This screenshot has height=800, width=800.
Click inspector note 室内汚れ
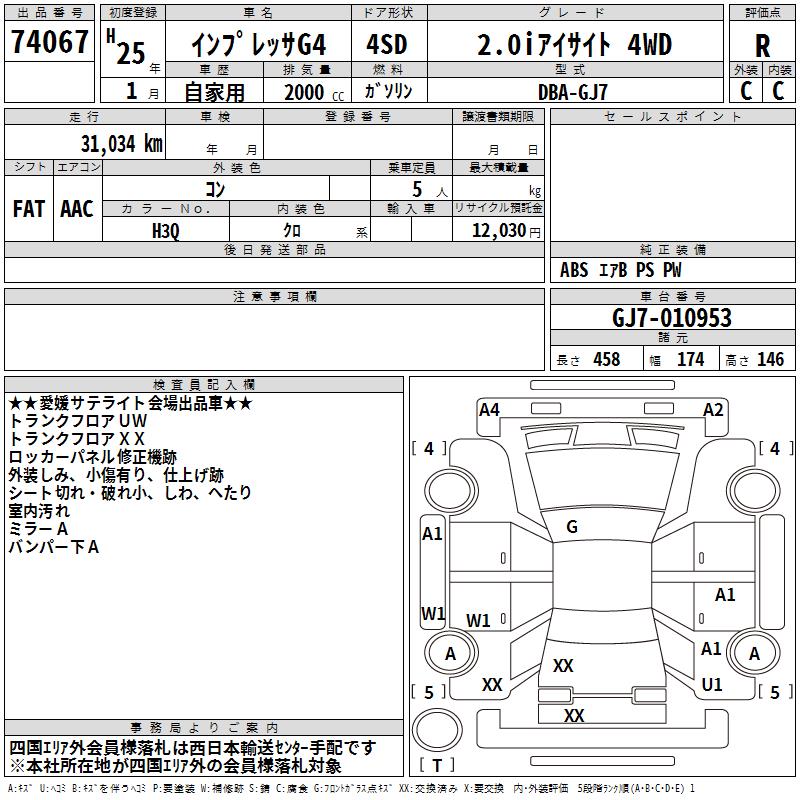point(39,511)
